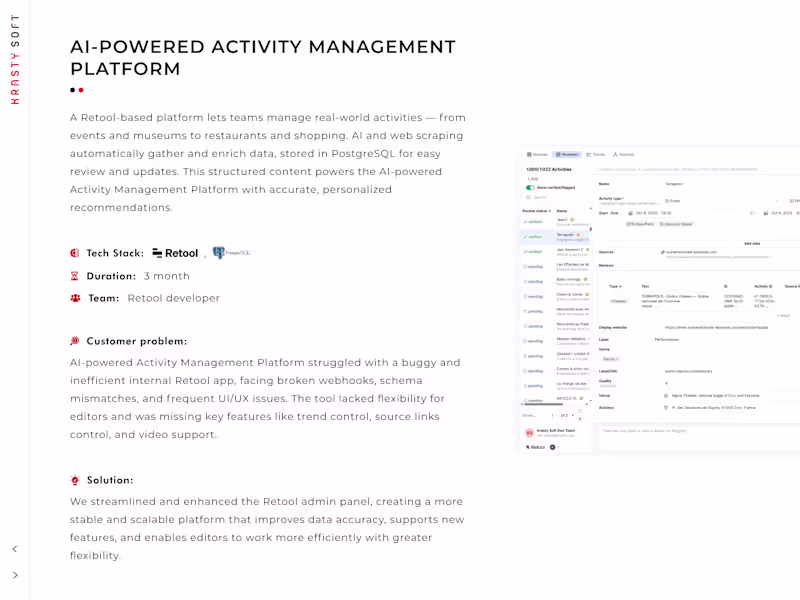
Task: Open the Display website link
Action: click(714, 327)
